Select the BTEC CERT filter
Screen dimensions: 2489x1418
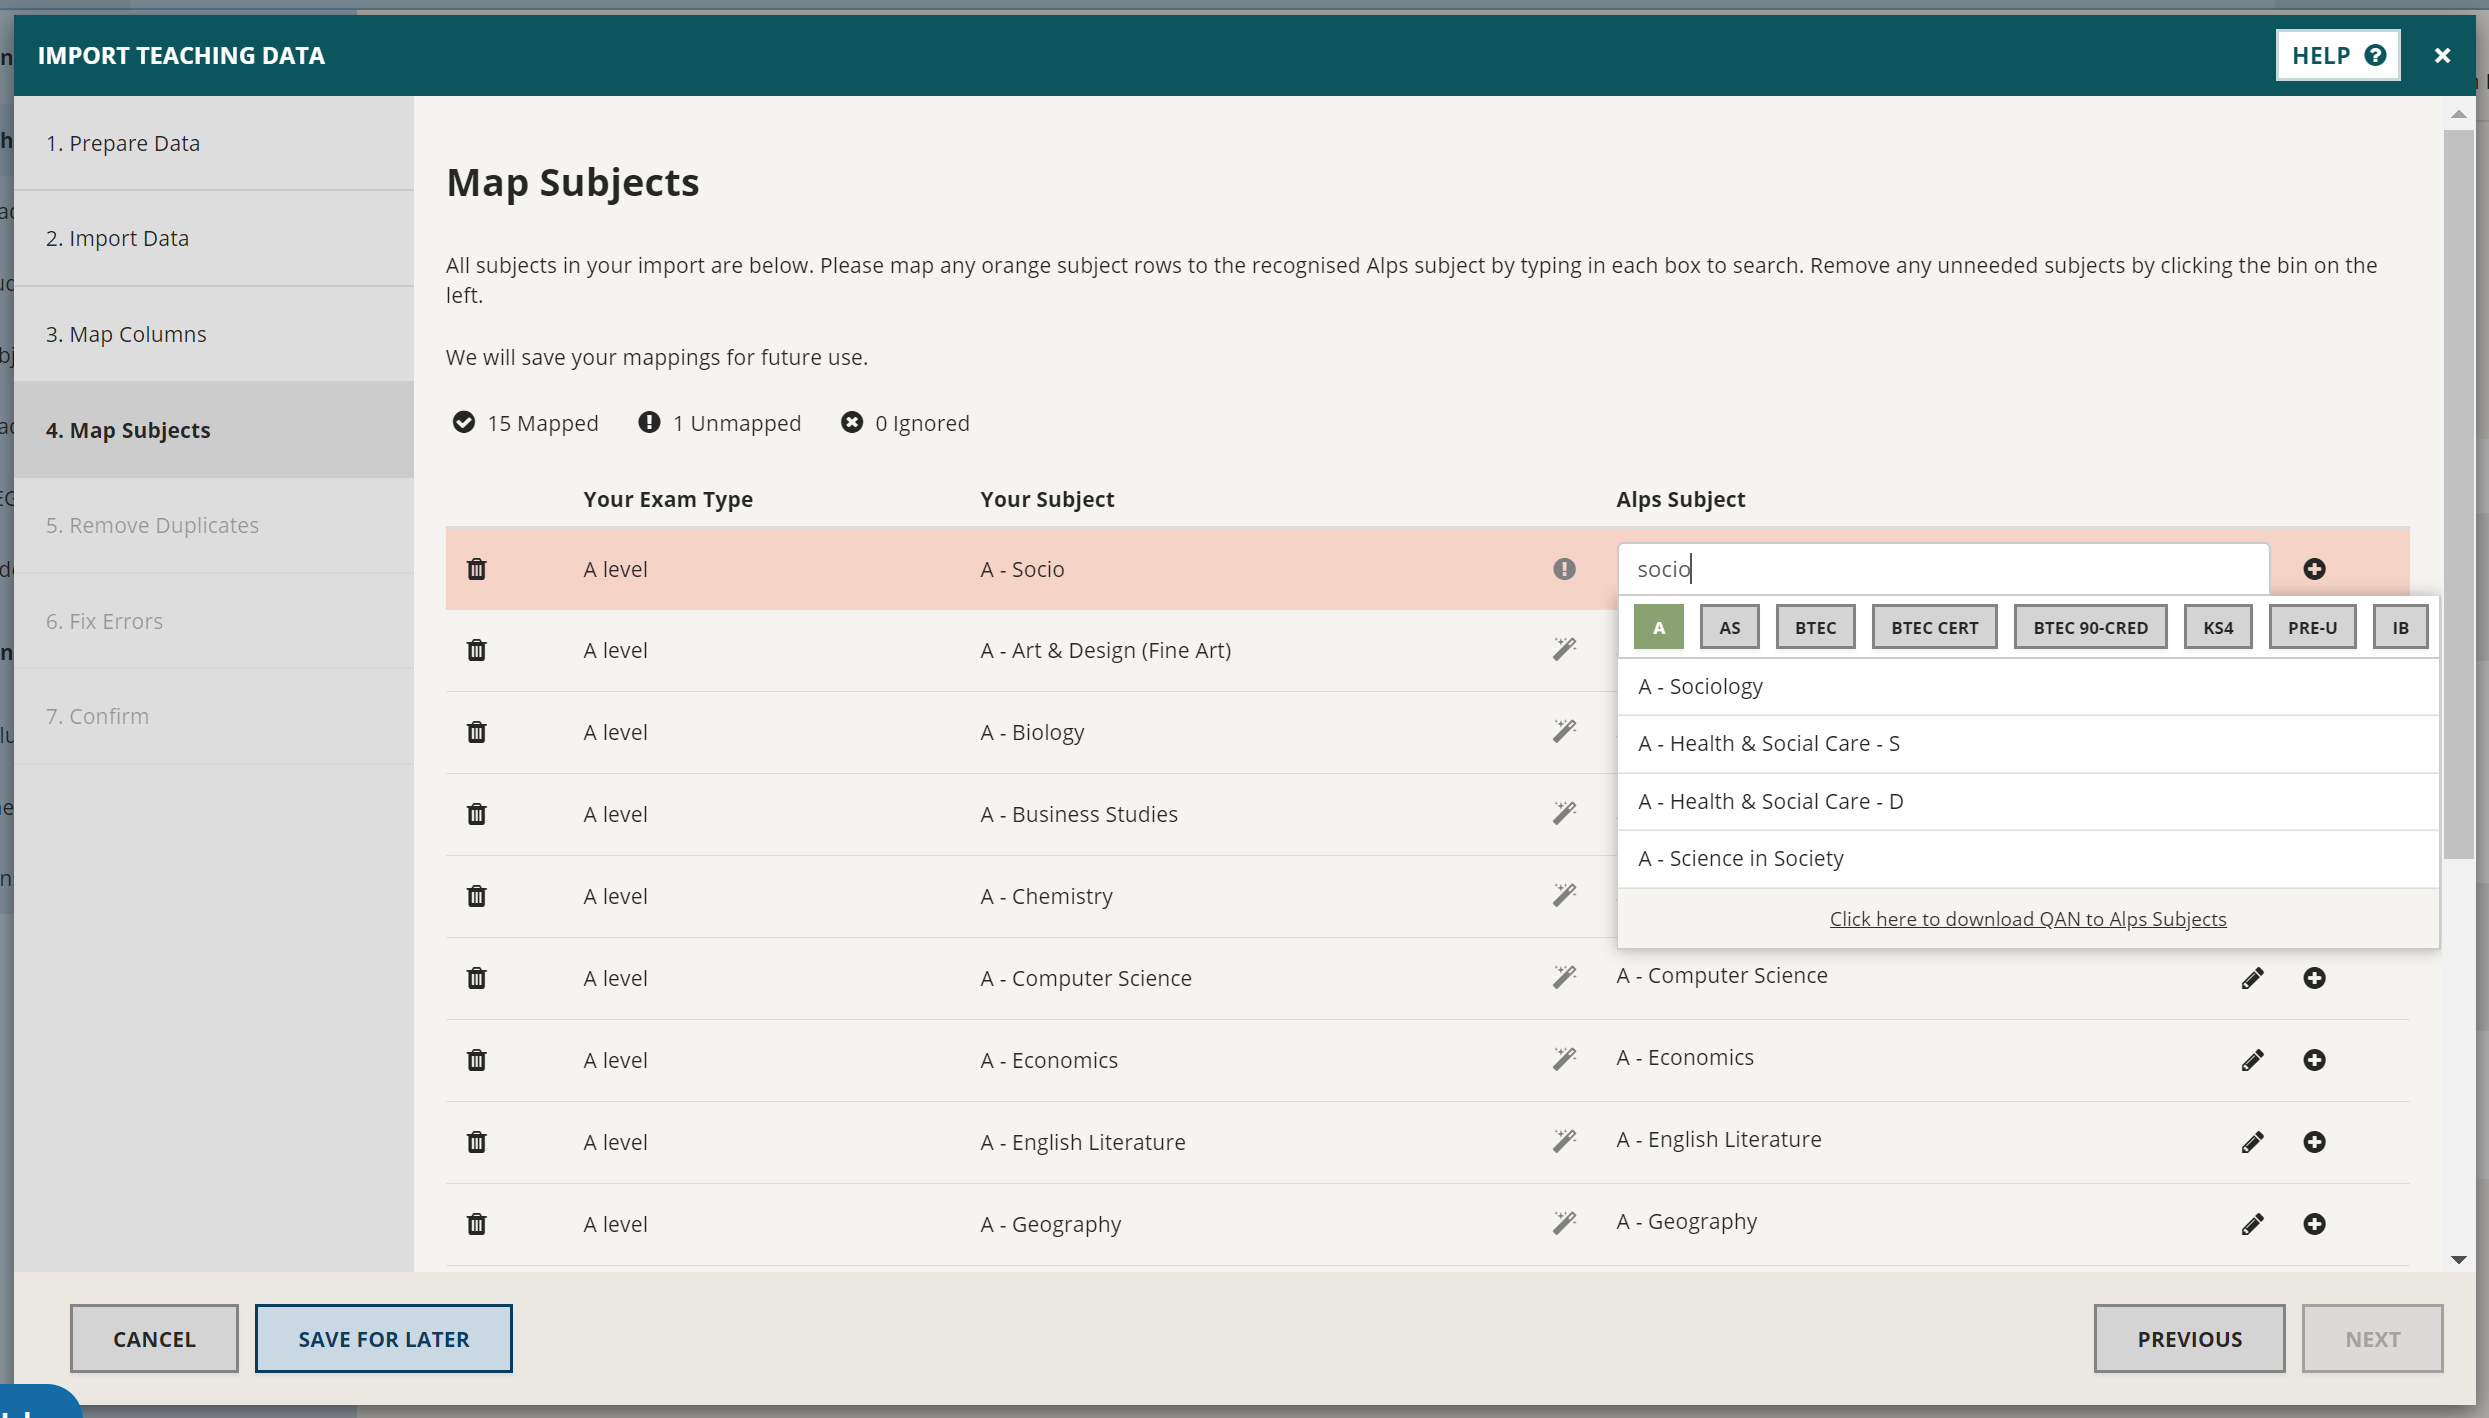pyautogui.click(x=1934, y=628)
